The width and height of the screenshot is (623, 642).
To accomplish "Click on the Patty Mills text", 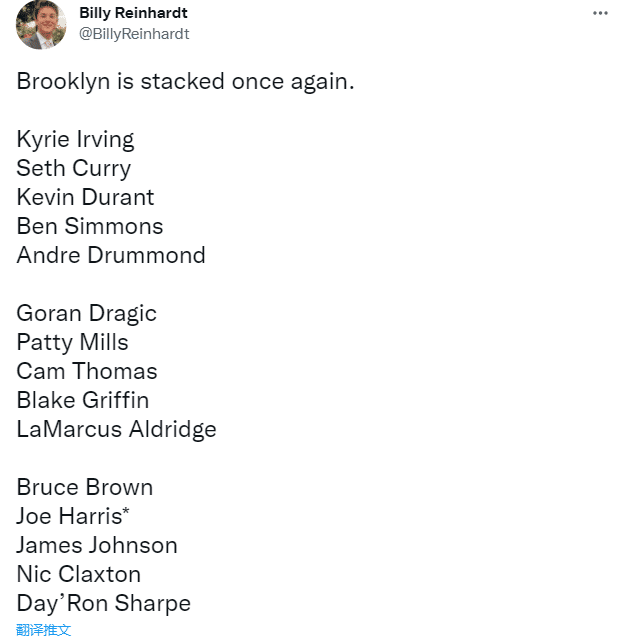I will [72, 342].
